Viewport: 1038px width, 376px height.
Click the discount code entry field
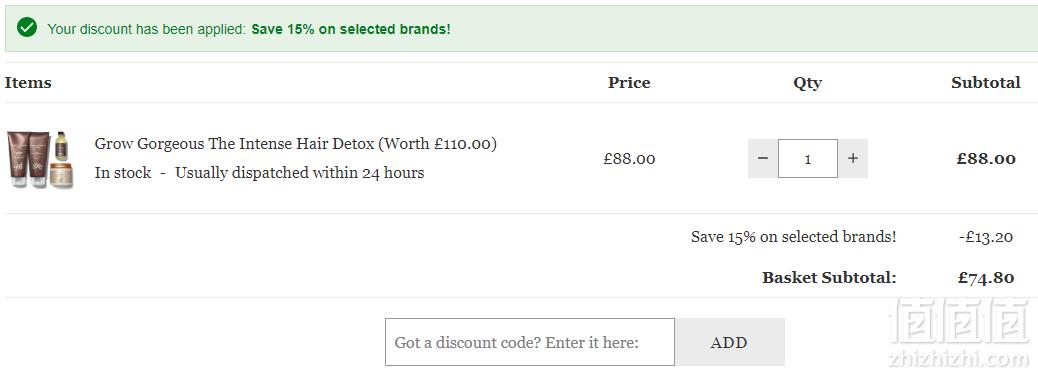530,342
